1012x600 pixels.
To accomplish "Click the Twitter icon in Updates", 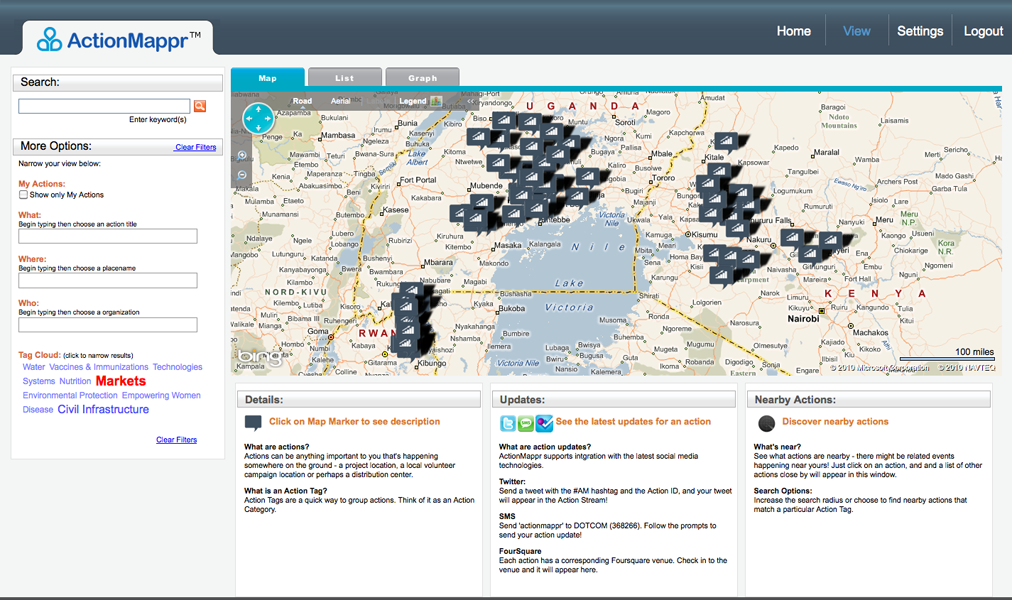I will [508, 423].
